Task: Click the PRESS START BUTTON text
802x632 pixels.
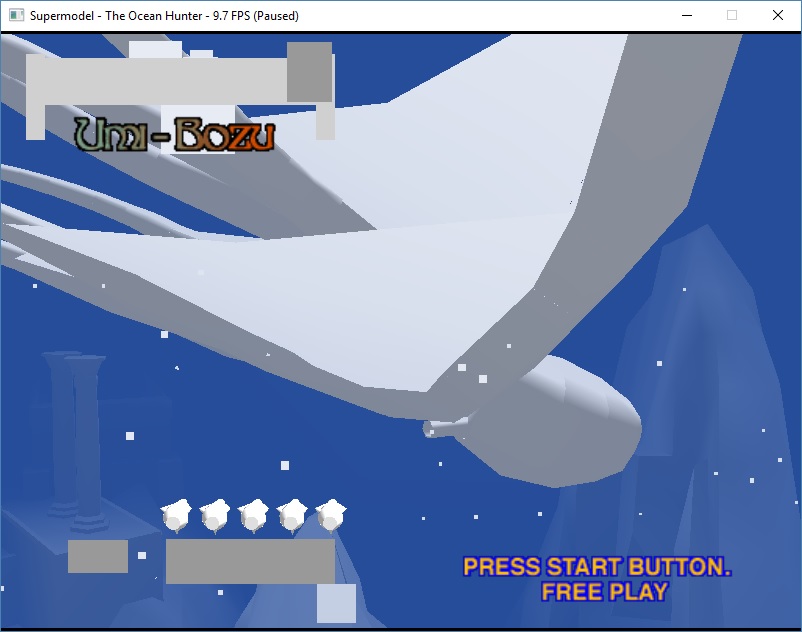Action: click(x=597, y=567)
